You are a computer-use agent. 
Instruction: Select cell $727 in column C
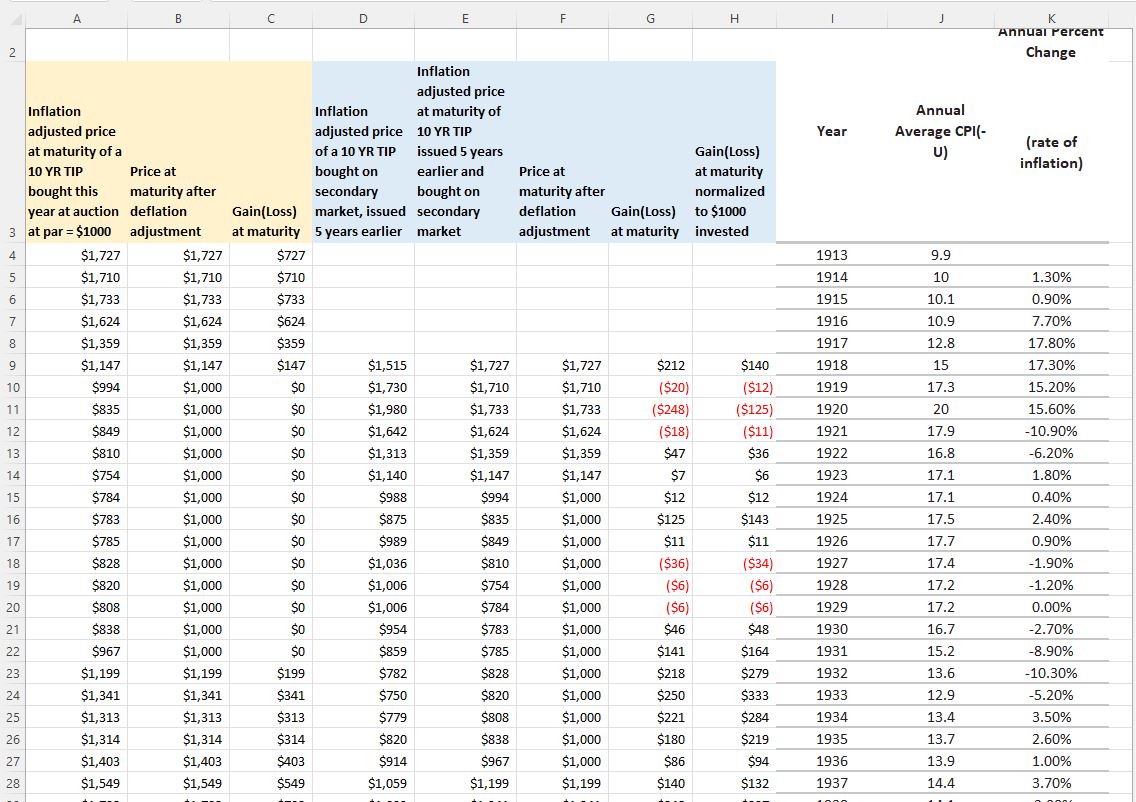point(270,256)
